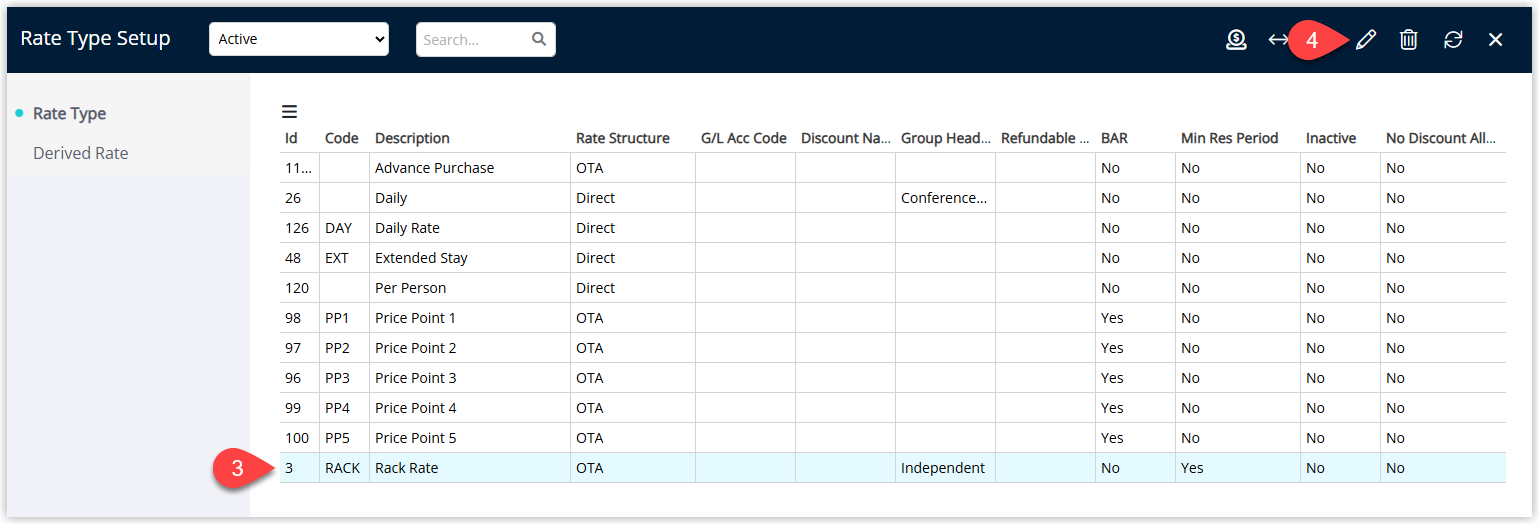This screenshot has width=1540, height=525.
Task: Sort by the Id column header
Action: pyautogui.click(x=291, y=138)
